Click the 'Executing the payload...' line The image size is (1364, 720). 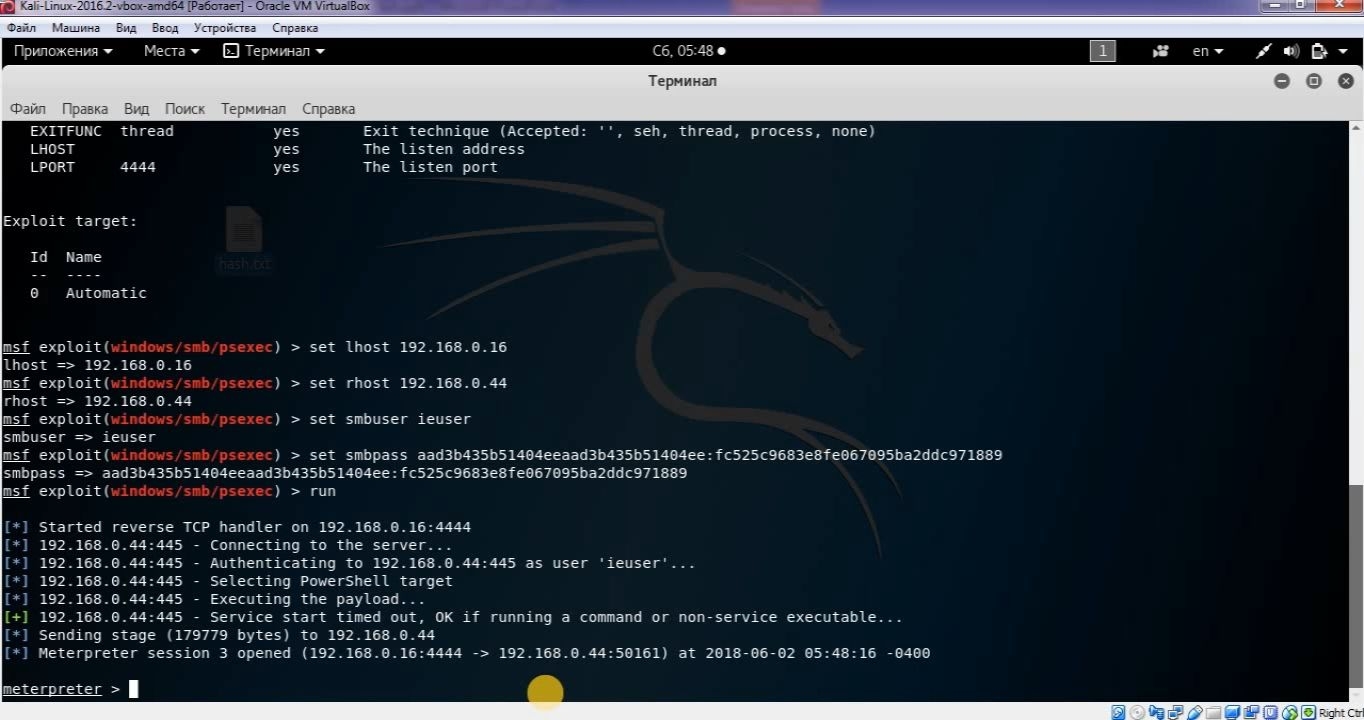click(x=214, y=599)
